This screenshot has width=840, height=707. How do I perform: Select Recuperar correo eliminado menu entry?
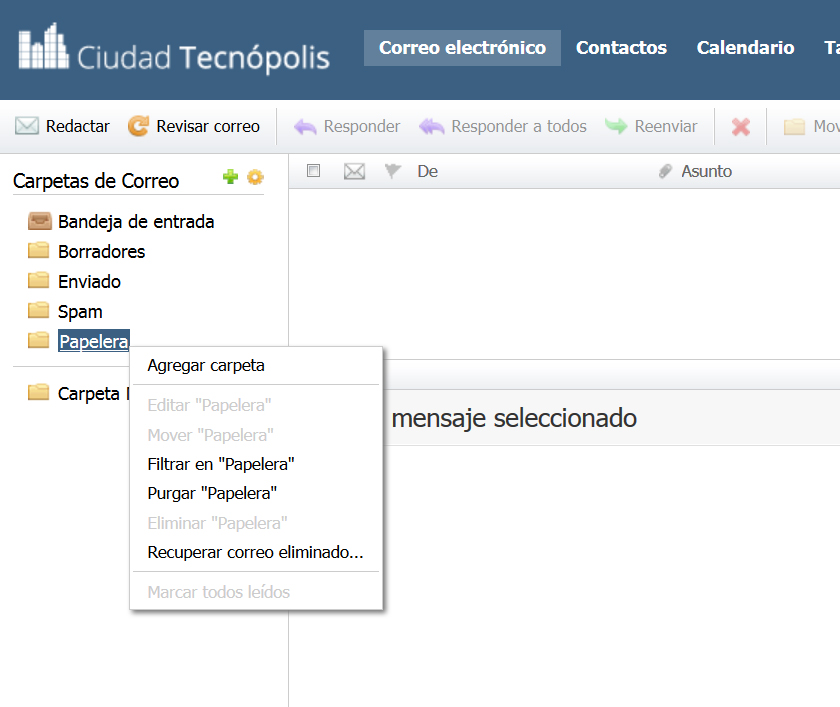coord(256,552)
